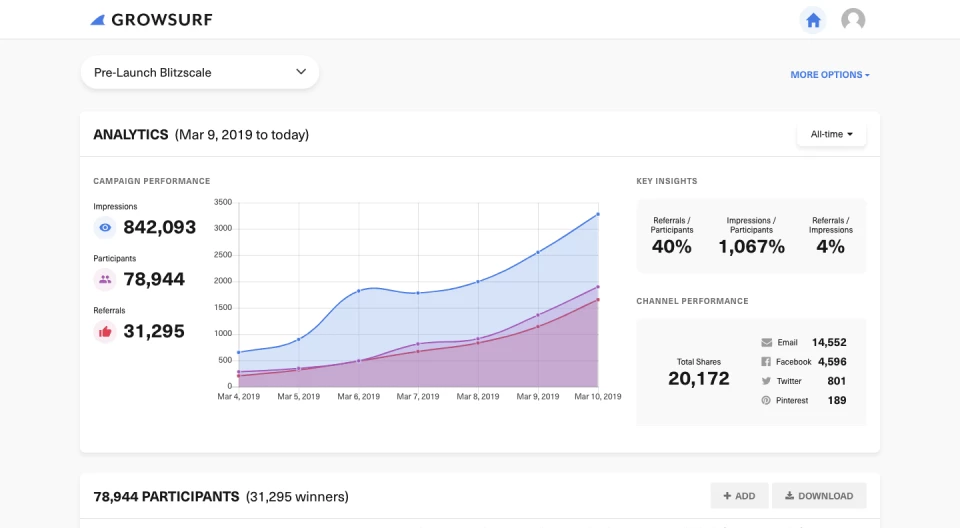The image size is (960, 528).
Task: Click the Total Shares value 20,172
Action: pos(698,378)
